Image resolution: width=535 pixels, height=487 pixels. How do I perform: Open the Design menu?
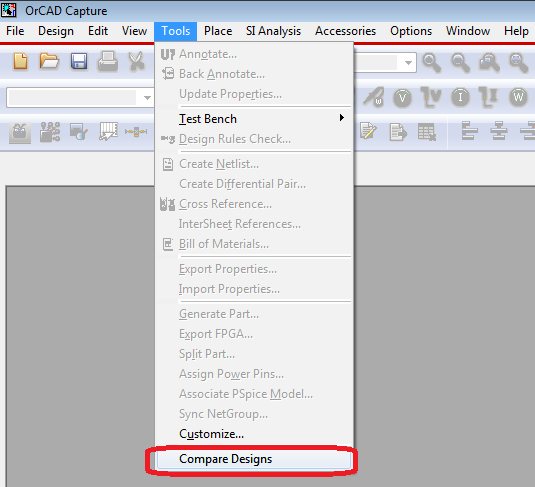coord(56,31)
